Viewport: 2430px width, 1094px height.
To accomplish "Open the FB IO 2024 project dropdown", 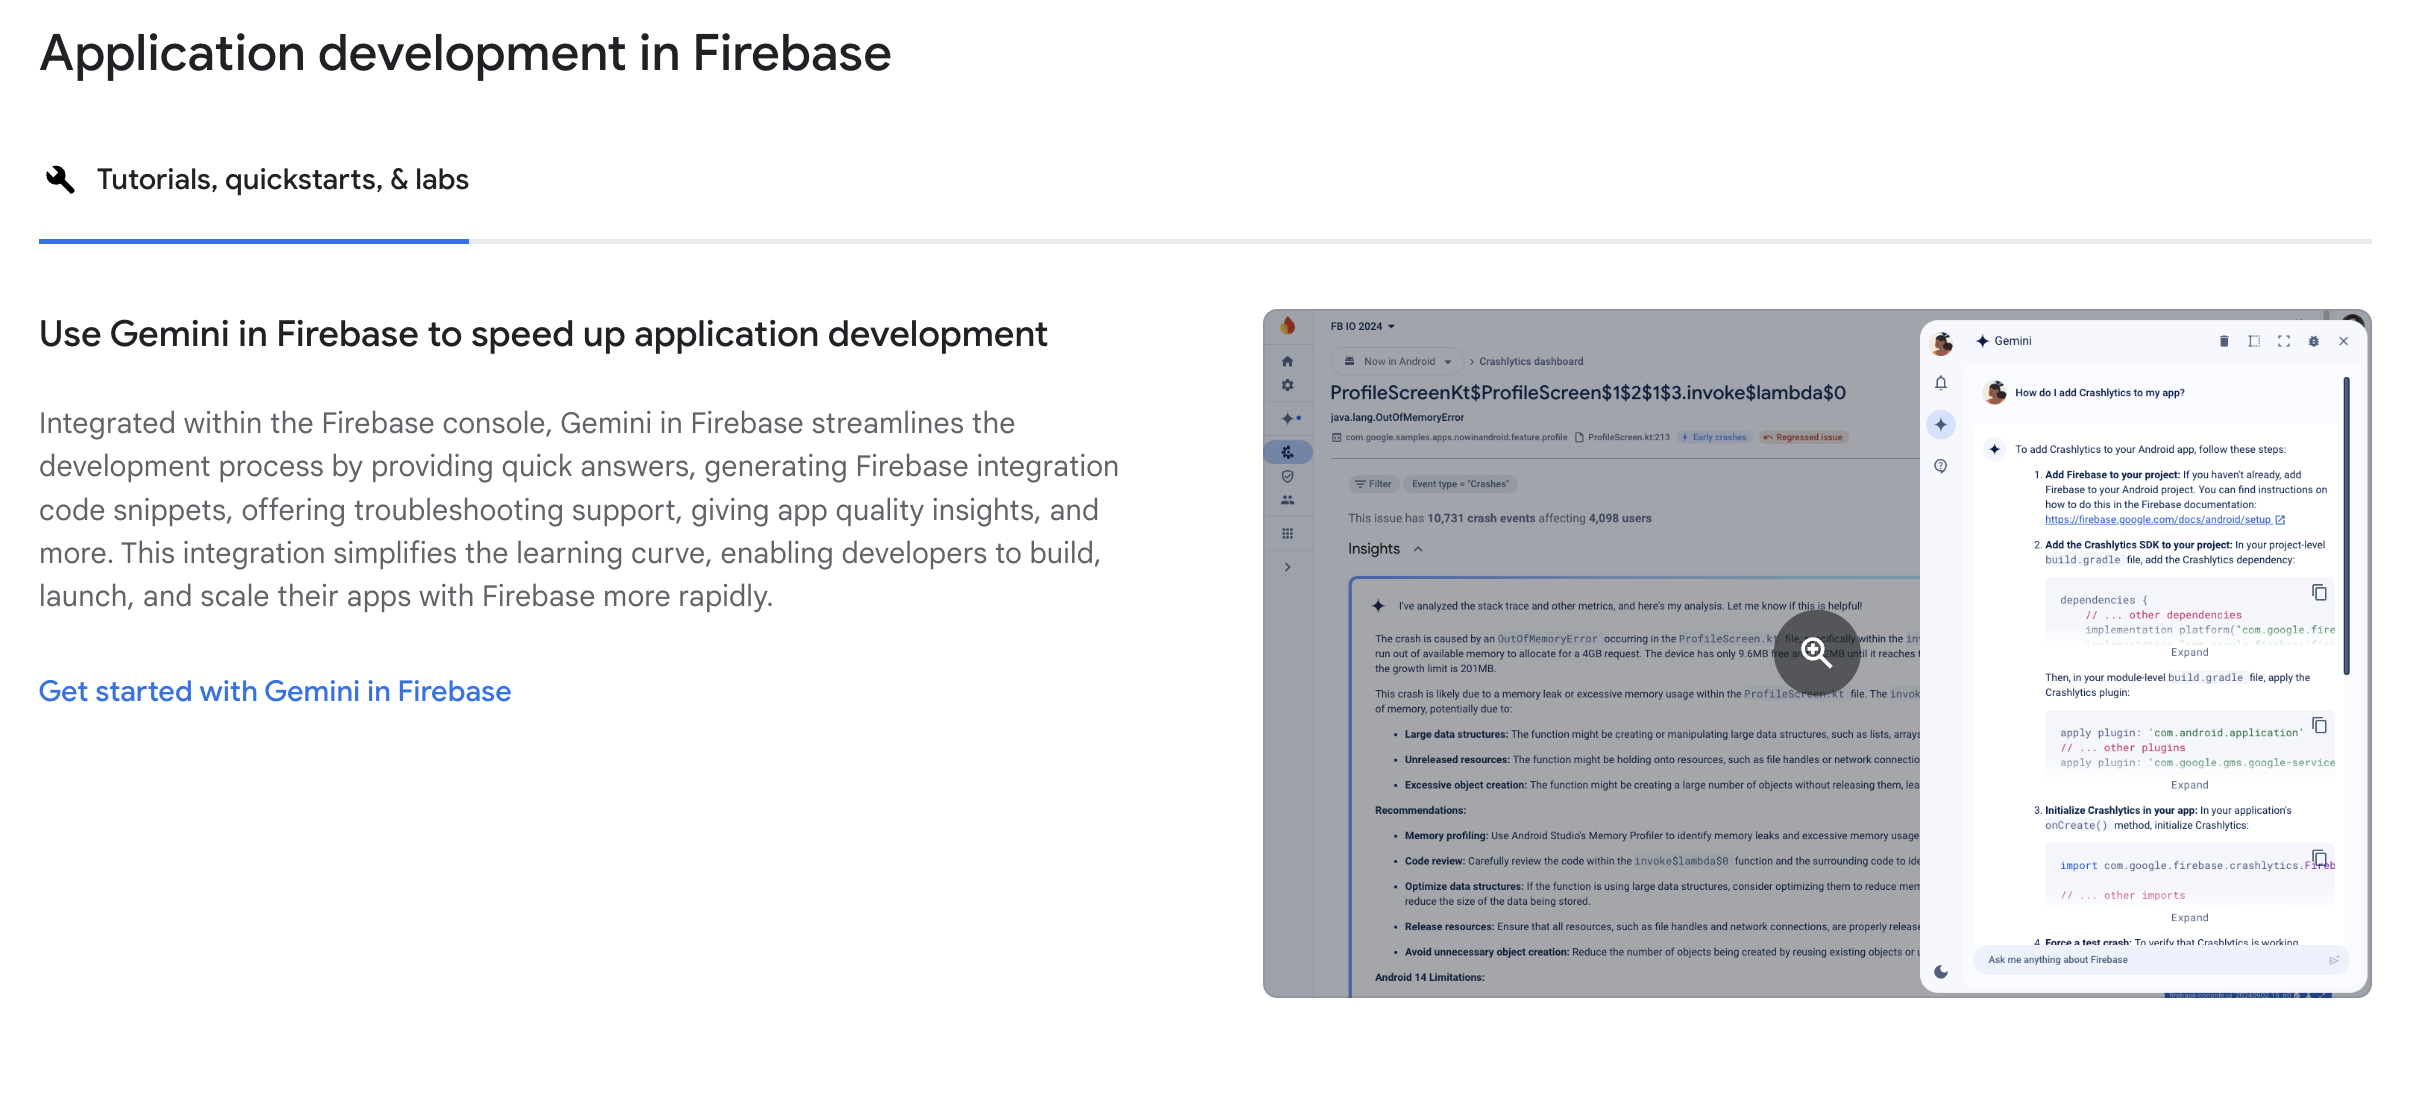I will click(x=1362, y=326).
